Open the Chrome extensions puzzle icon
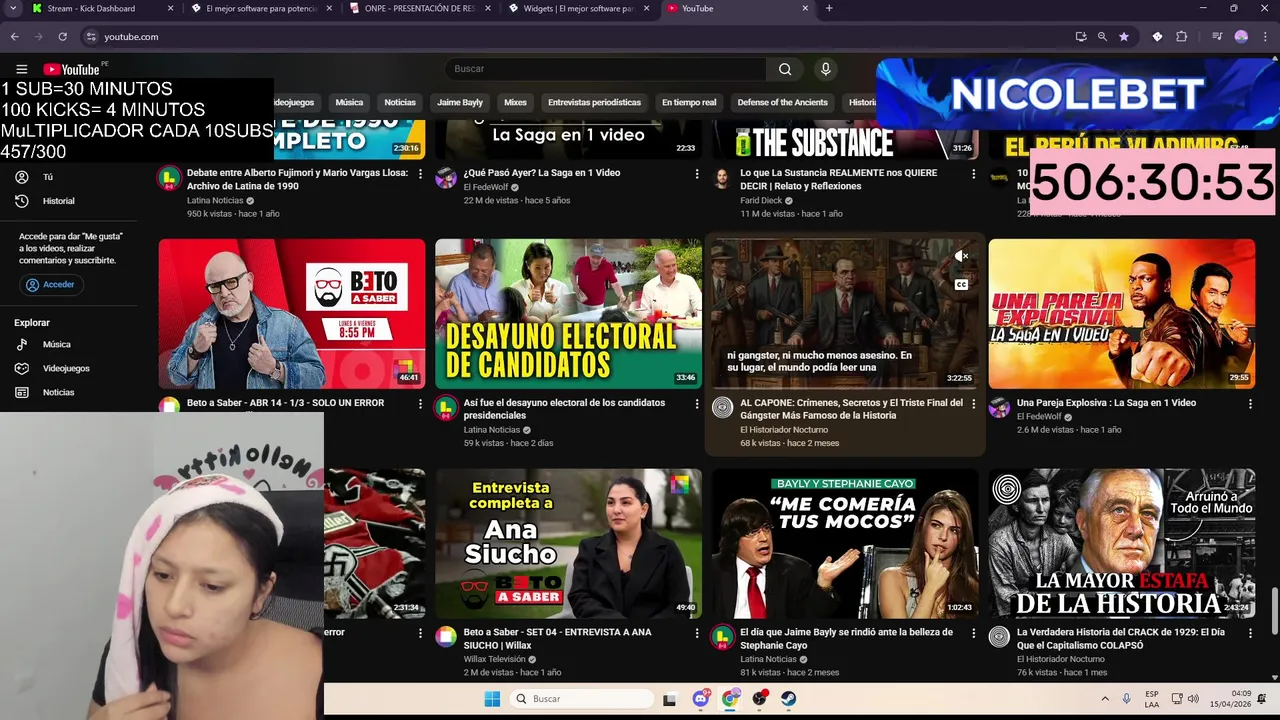 pos(1182,36)
